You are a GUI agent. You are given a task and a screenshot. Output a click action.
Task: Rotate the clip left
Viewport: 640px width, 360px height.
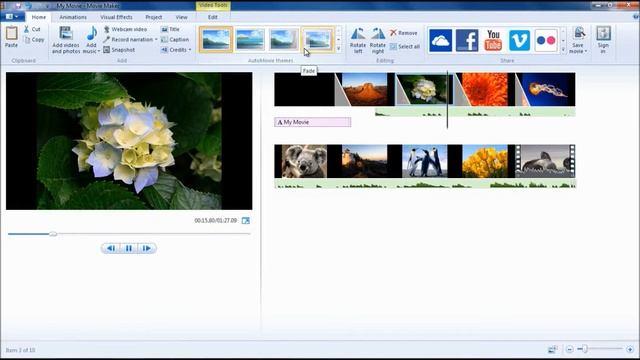tap(358, 40)
